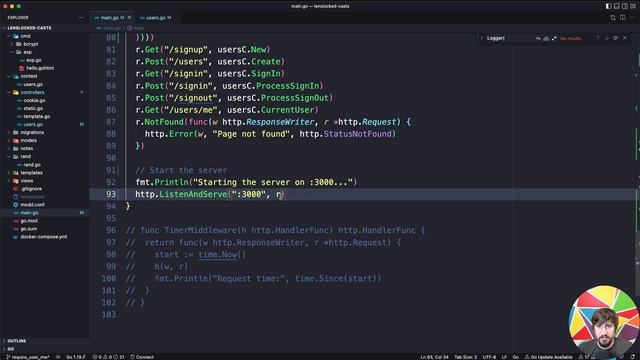Open Explorer views and more actions menu
Viewport: 640px width, 360px height.
point(80,18)
